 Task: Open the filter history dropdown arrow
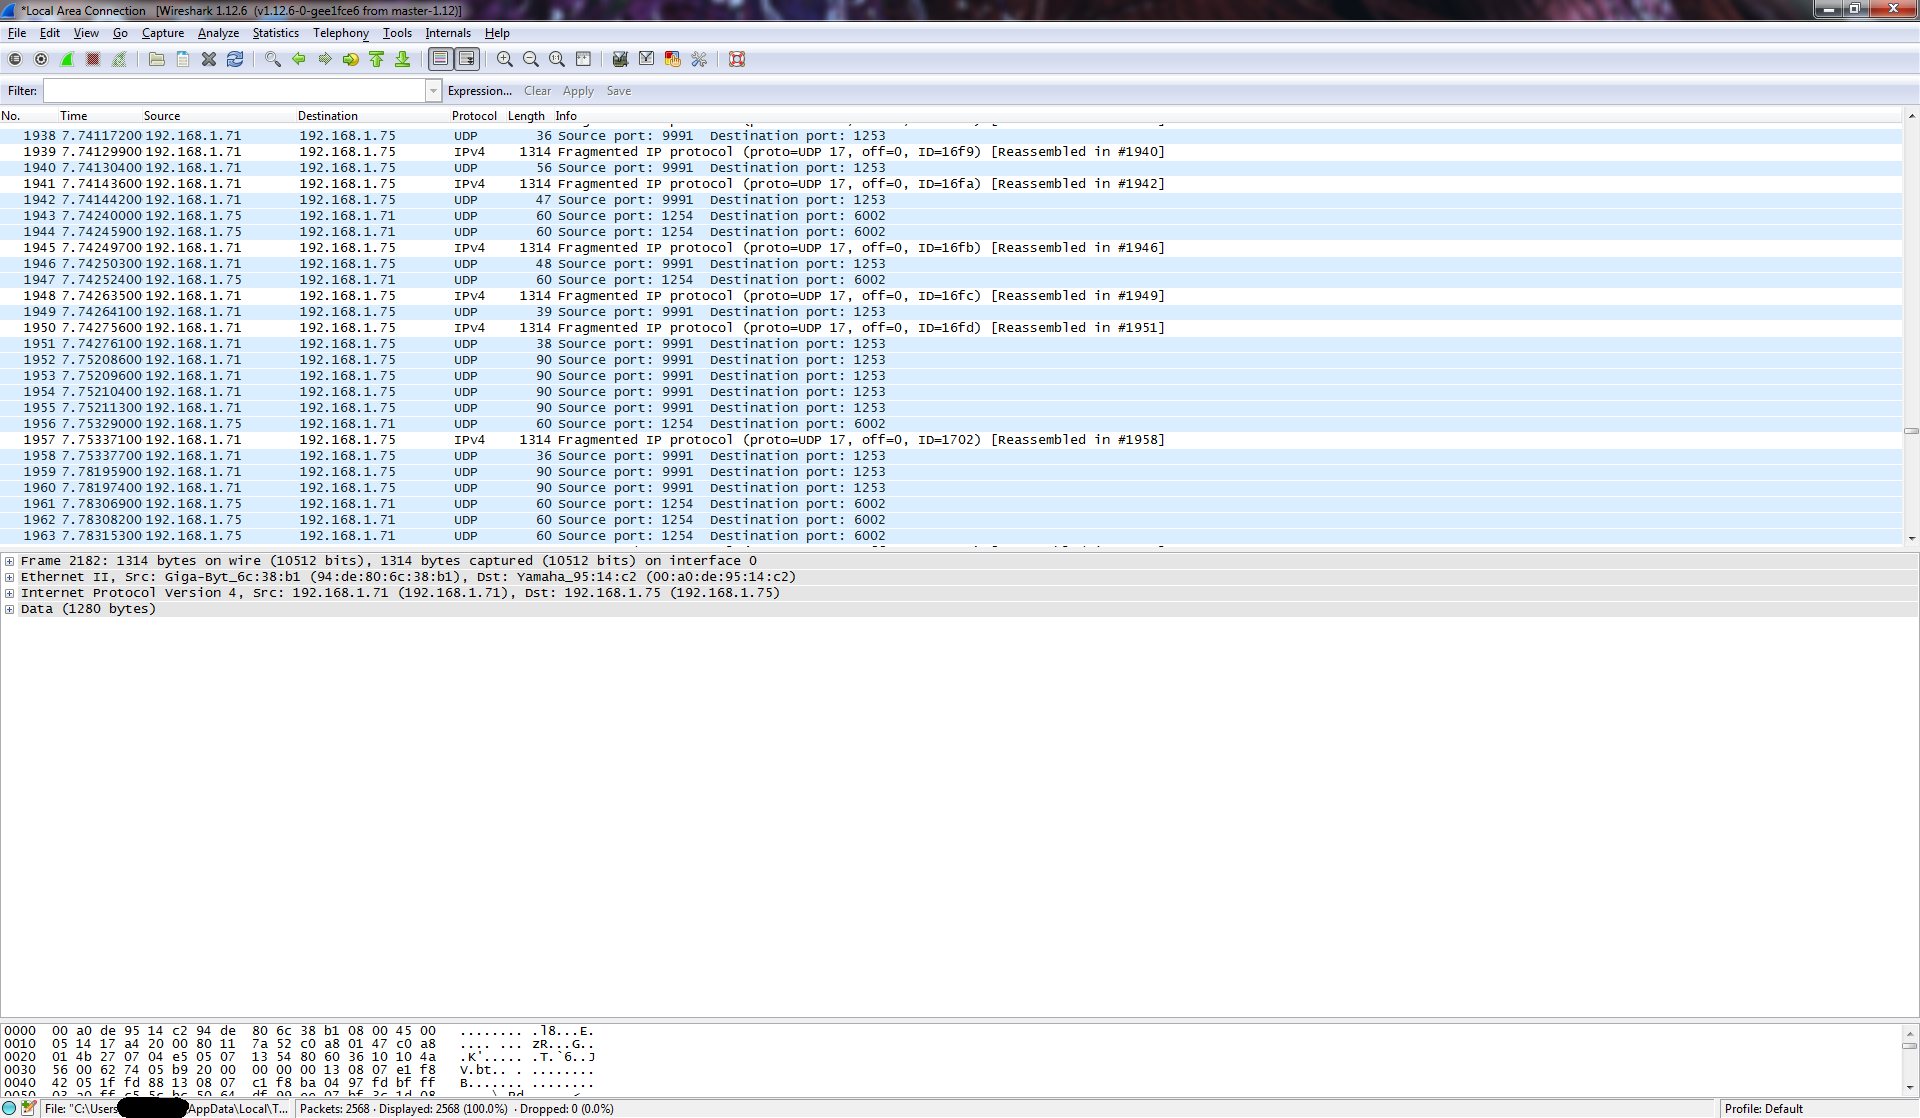433,91
